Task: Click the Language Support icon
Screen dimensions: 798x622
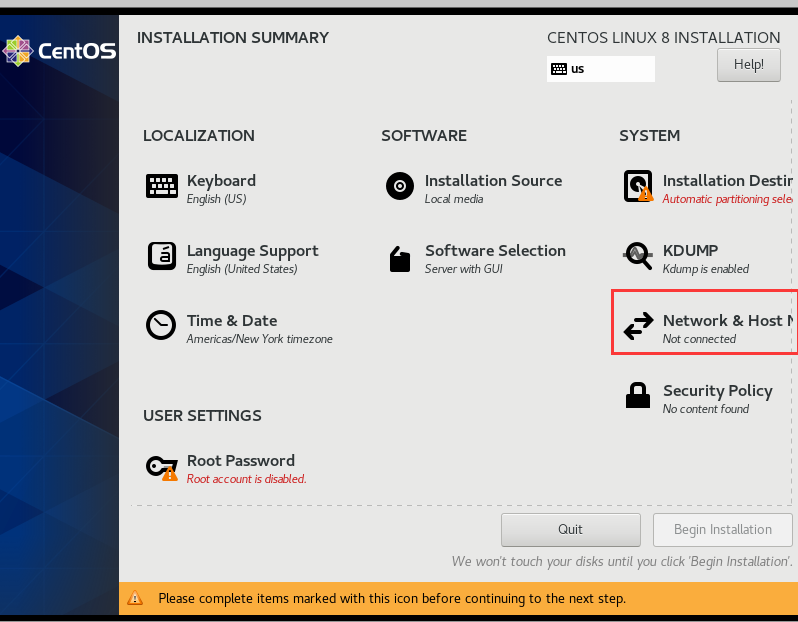Action: tap(162, 256)
